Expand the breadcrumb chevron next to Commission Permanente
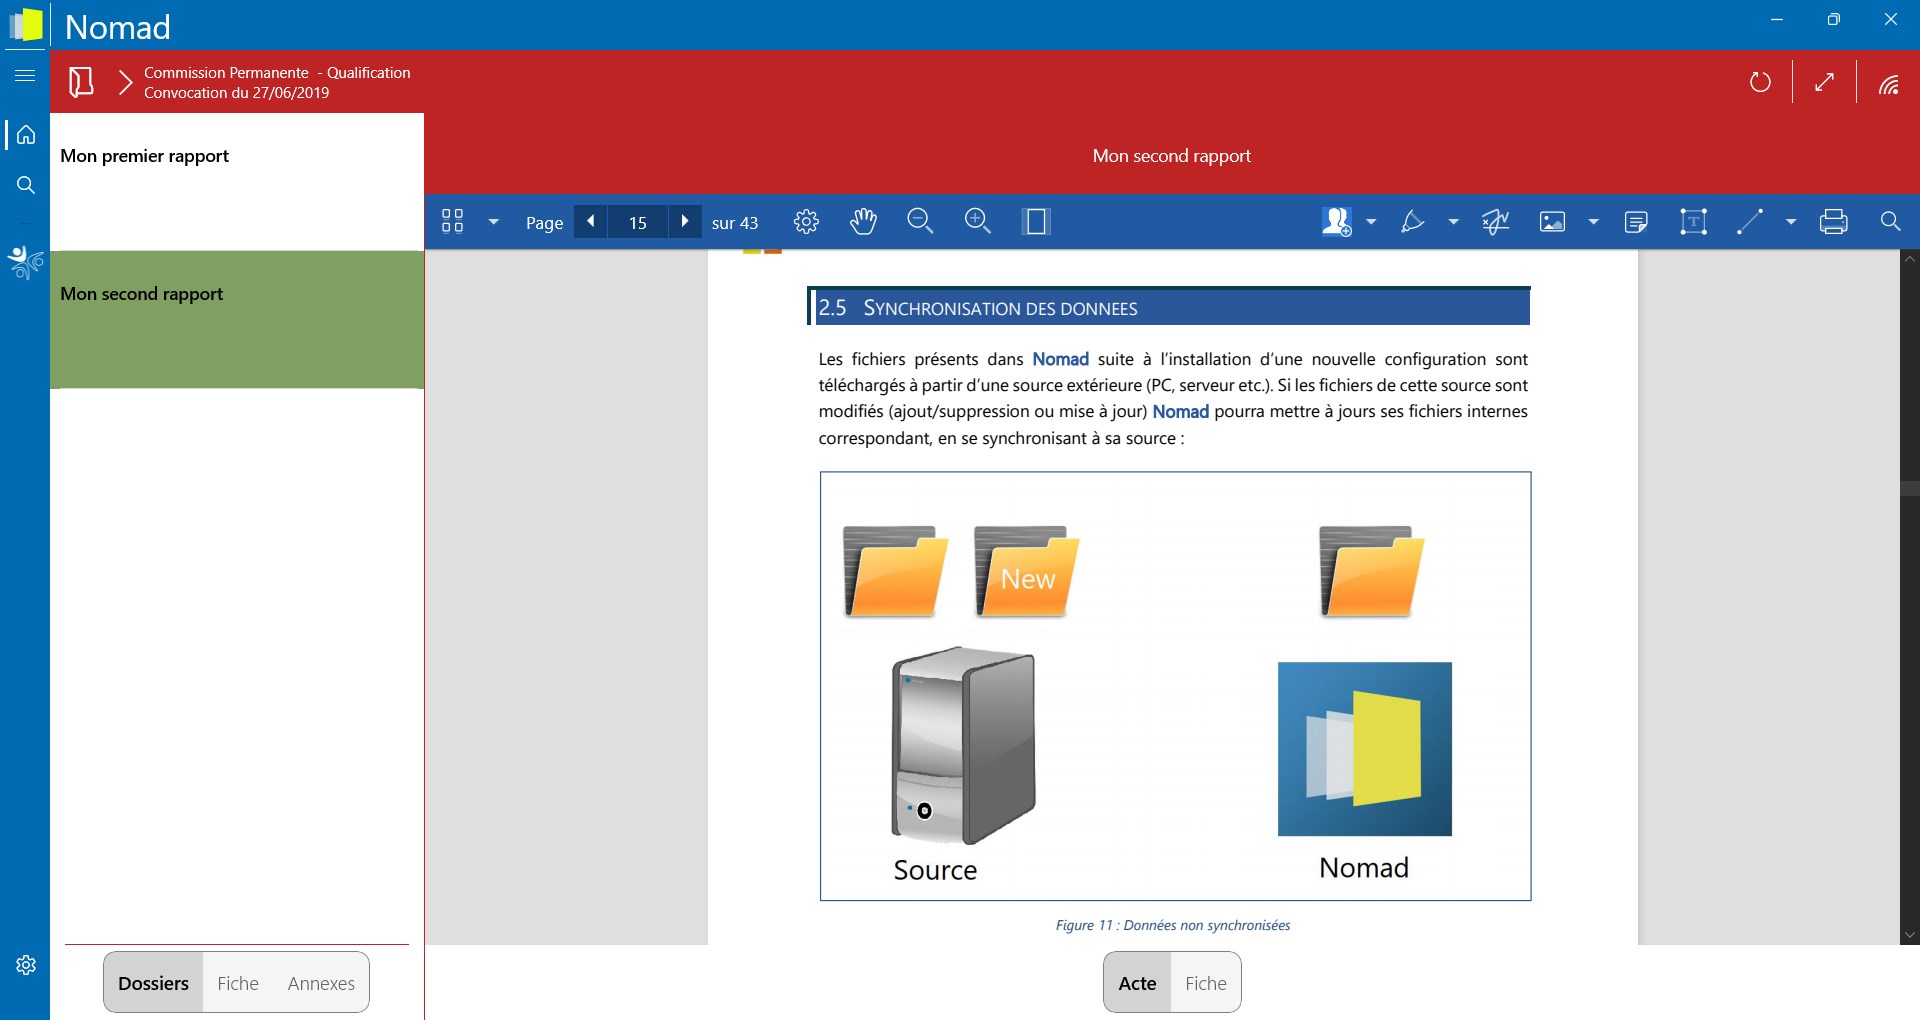 click(125, 82)
